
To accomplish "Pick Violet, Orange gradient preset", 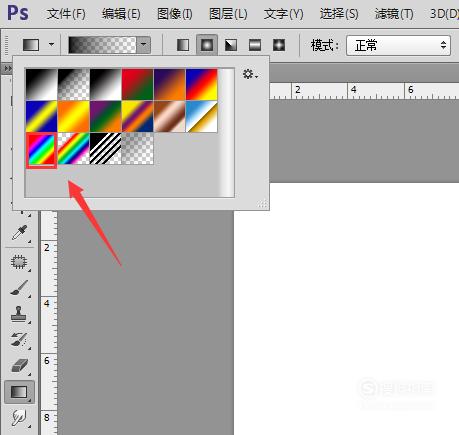I will [x=169, y=84].
